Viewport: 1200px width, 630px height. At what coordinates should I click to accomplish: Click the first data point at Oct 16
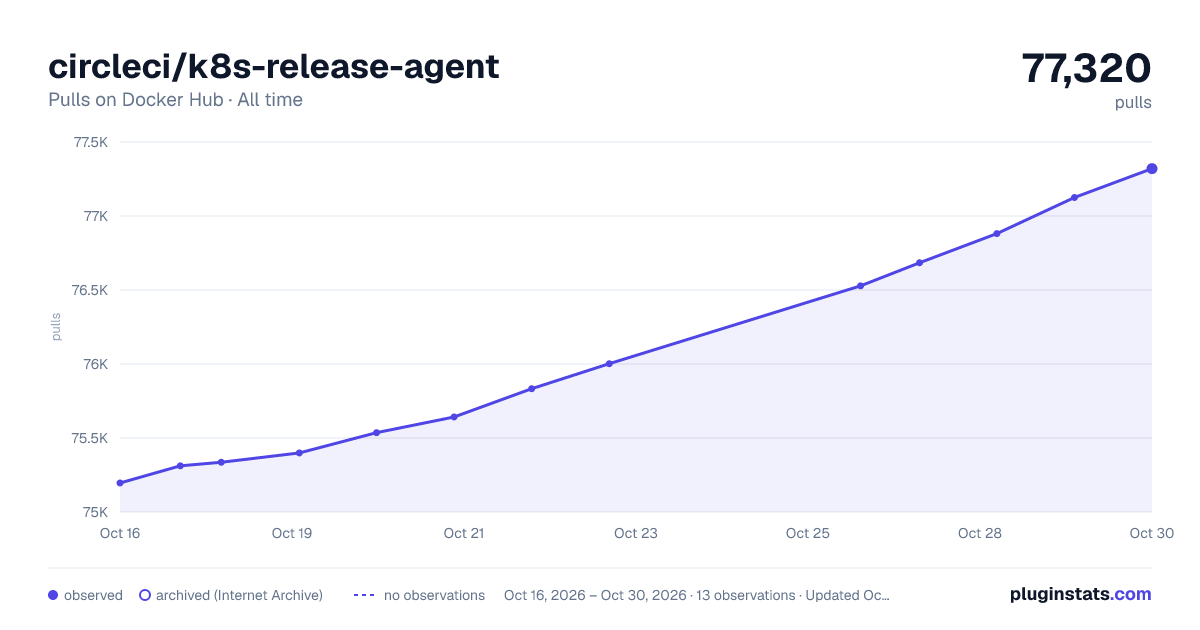120,483
